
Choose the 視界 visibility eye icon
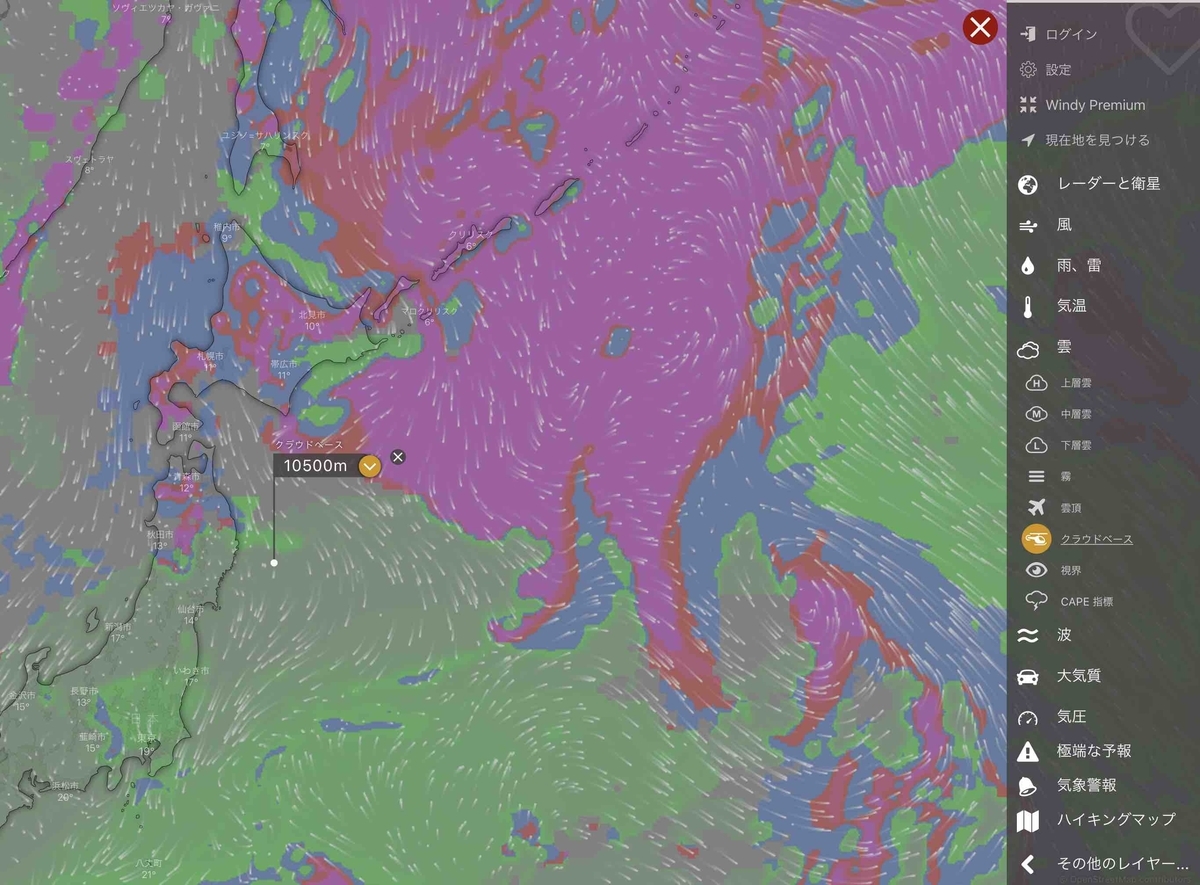pyautogui.click(x=1037, y=570)
